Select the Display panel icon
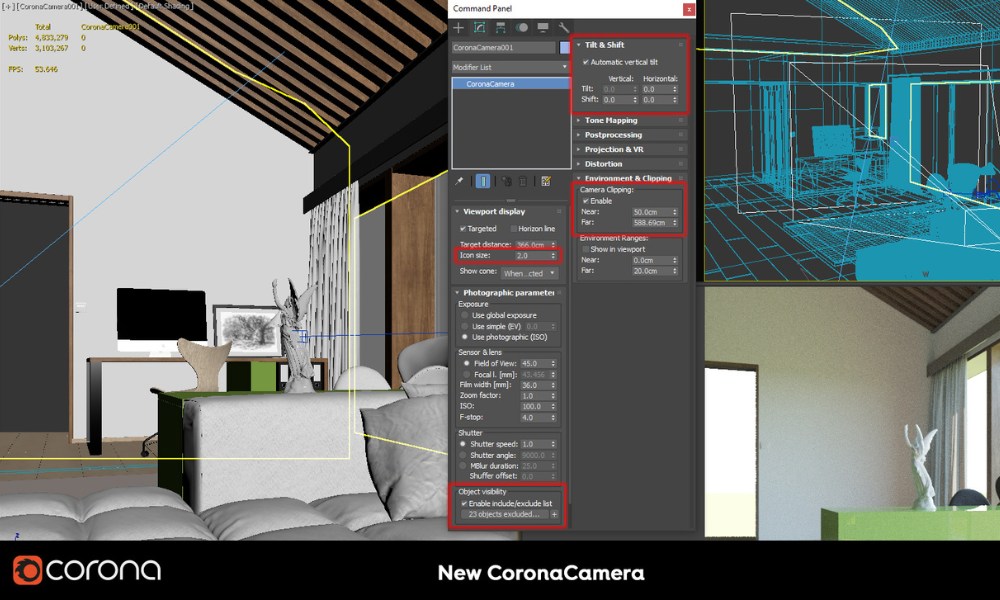Image resolution: width=1000 pixels, height=600 pixels. [544, 27]
